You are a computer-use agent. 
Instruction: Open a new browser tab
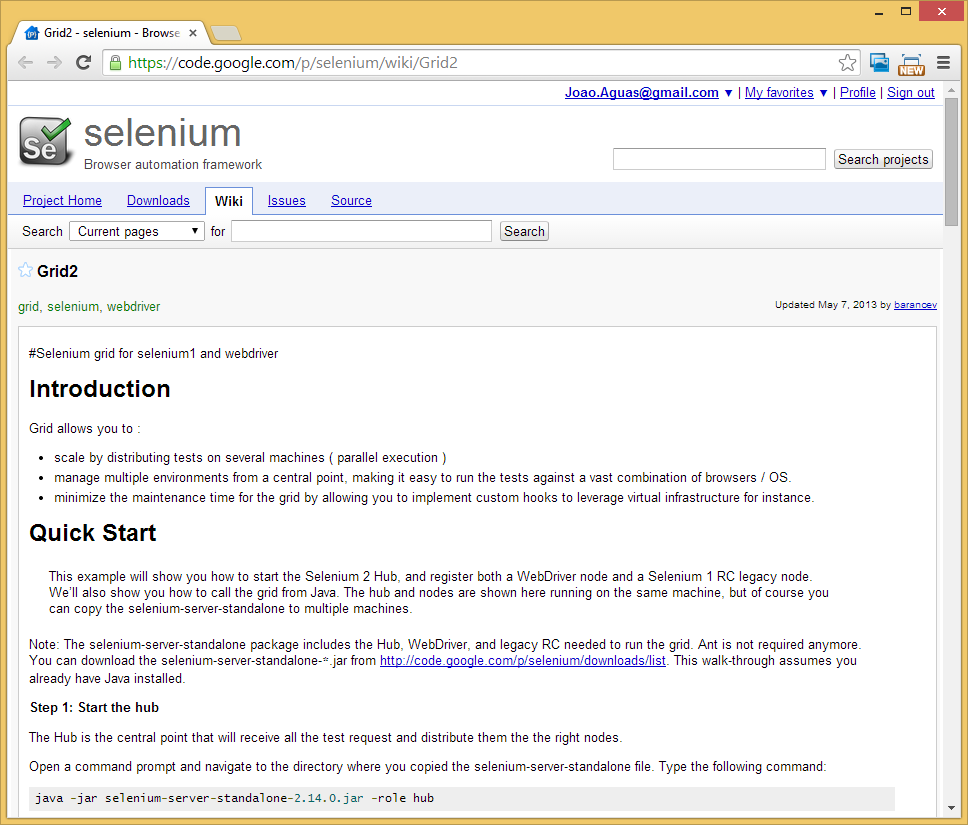click(x=225, y=33)
